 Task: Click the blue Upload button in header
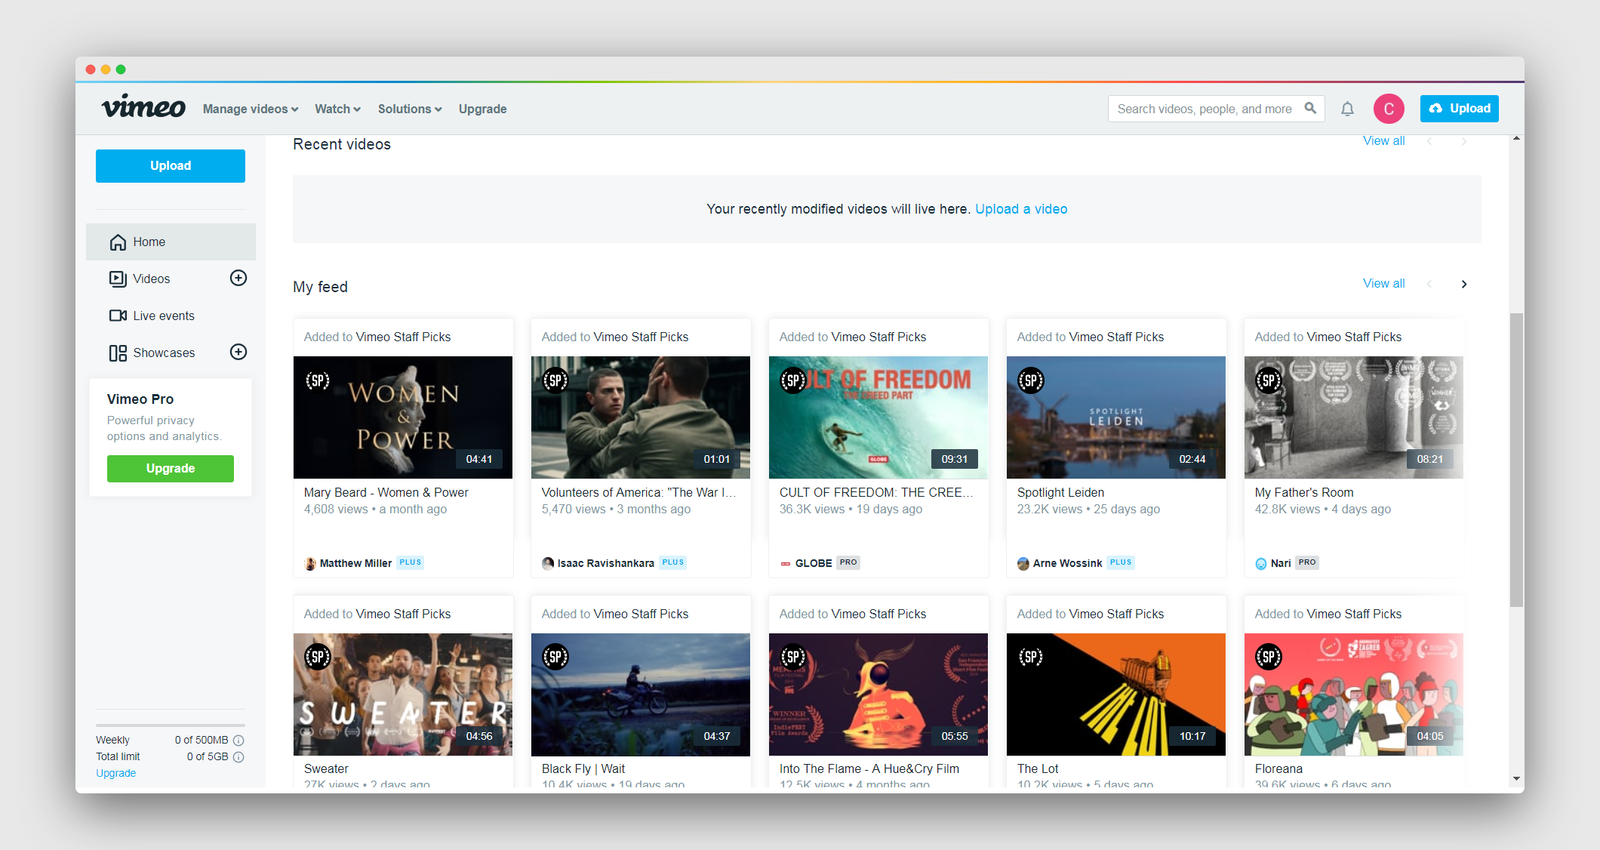click(x=1459, y=108)
